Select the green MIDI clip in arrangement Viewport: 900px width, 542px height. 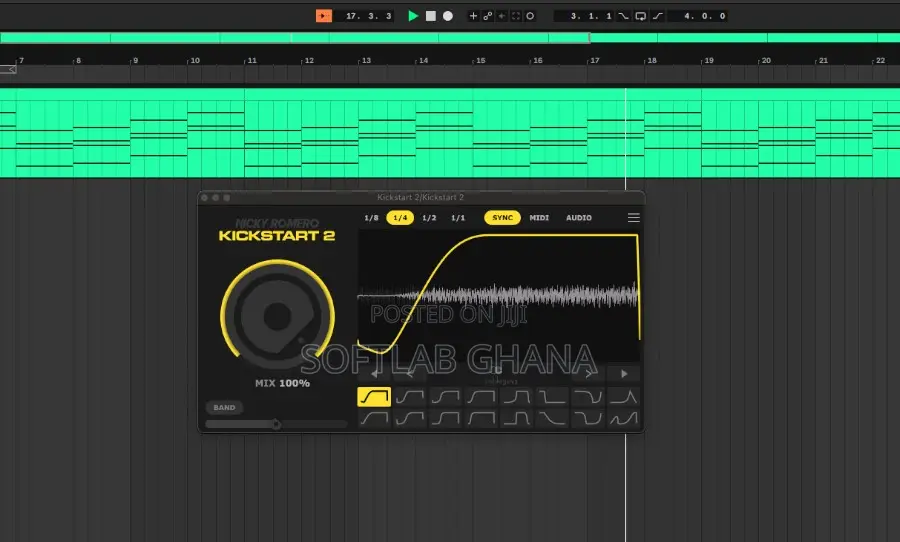450,133
